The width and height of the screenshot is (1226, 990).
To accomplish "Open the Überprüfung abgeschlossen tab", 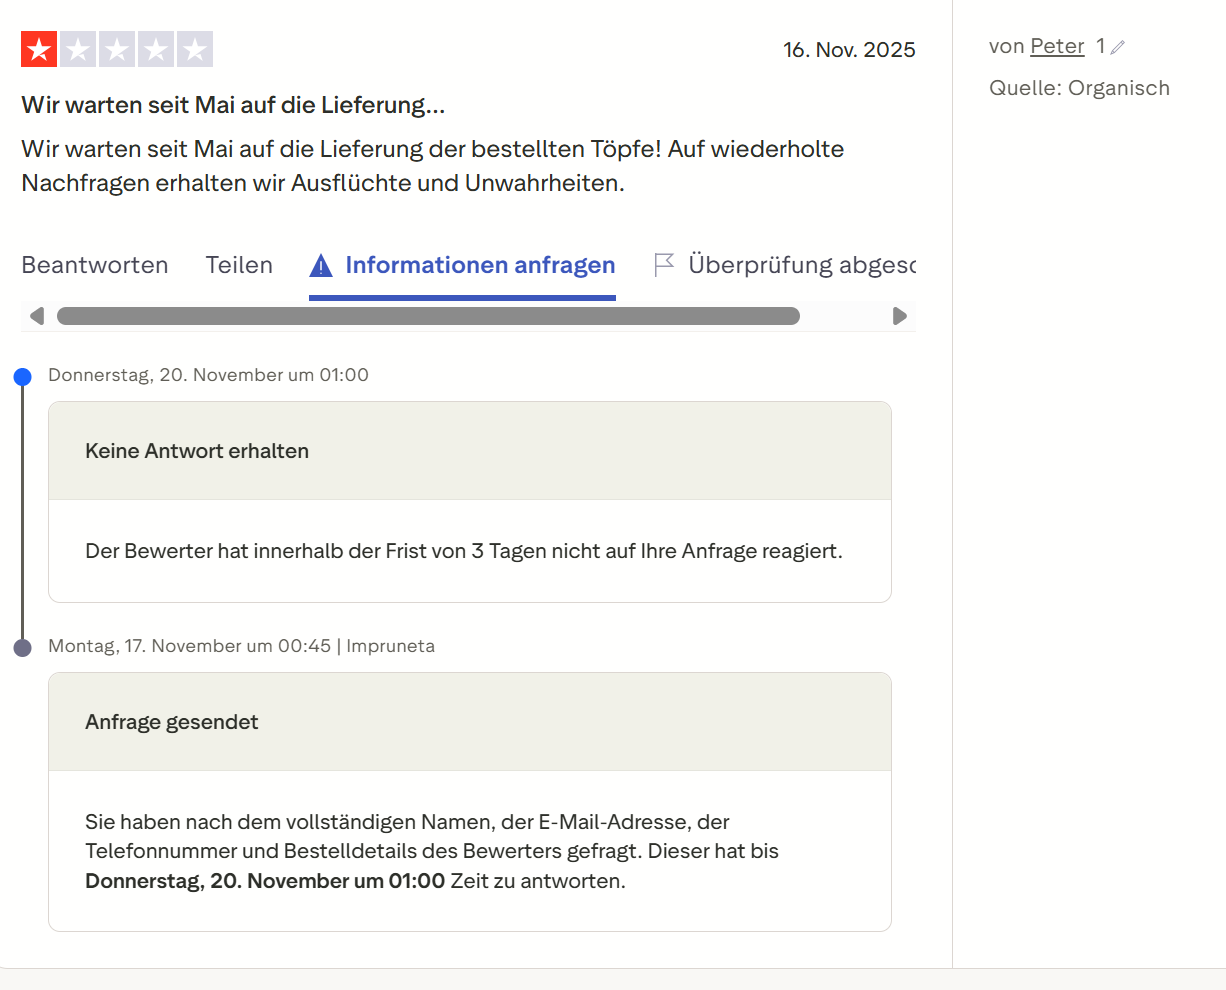I will [x=785, y=265].
